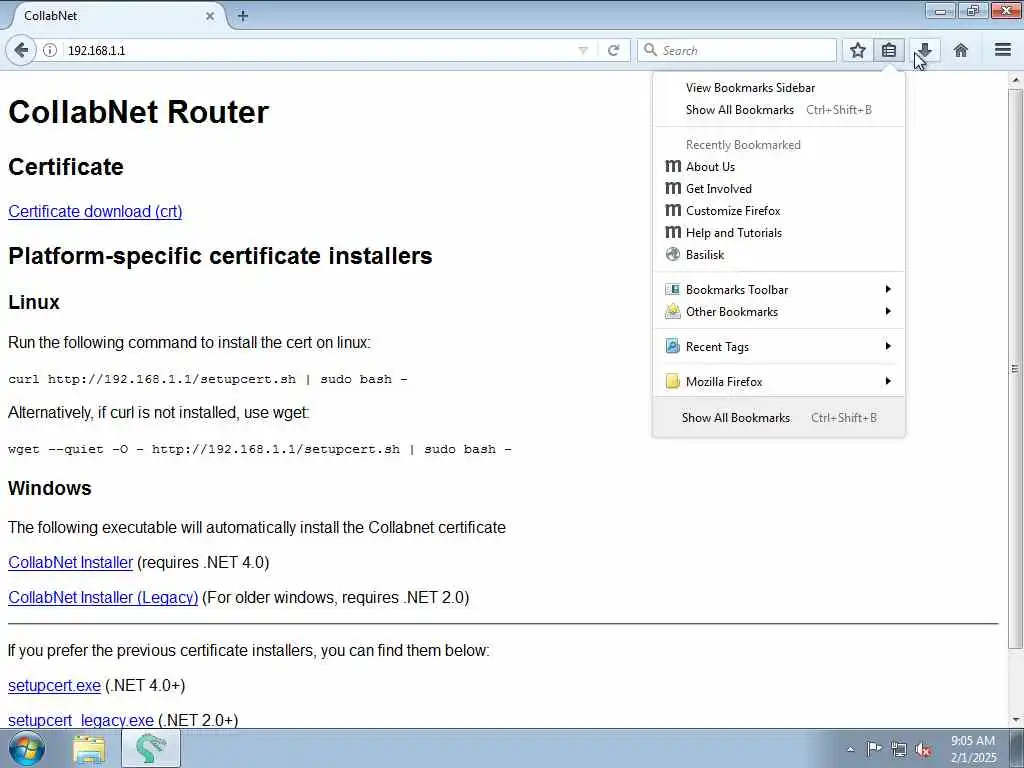The image size is (1024, 768).
Task: Click scrollbar down arrow
Action: pos(1015,720)
